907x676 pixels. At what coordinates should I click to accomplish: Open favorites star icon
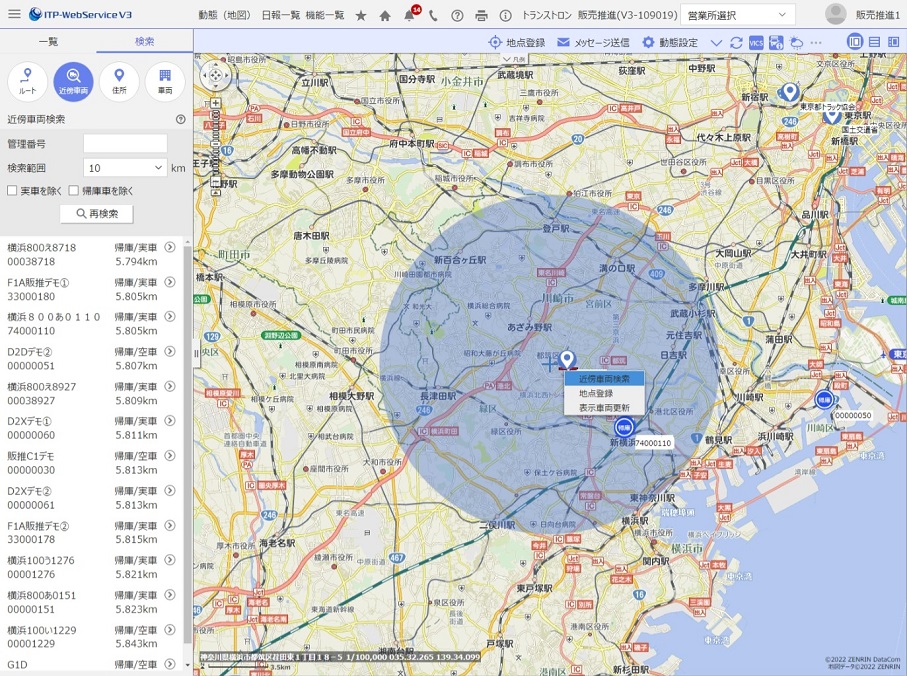tap(361, 16)
